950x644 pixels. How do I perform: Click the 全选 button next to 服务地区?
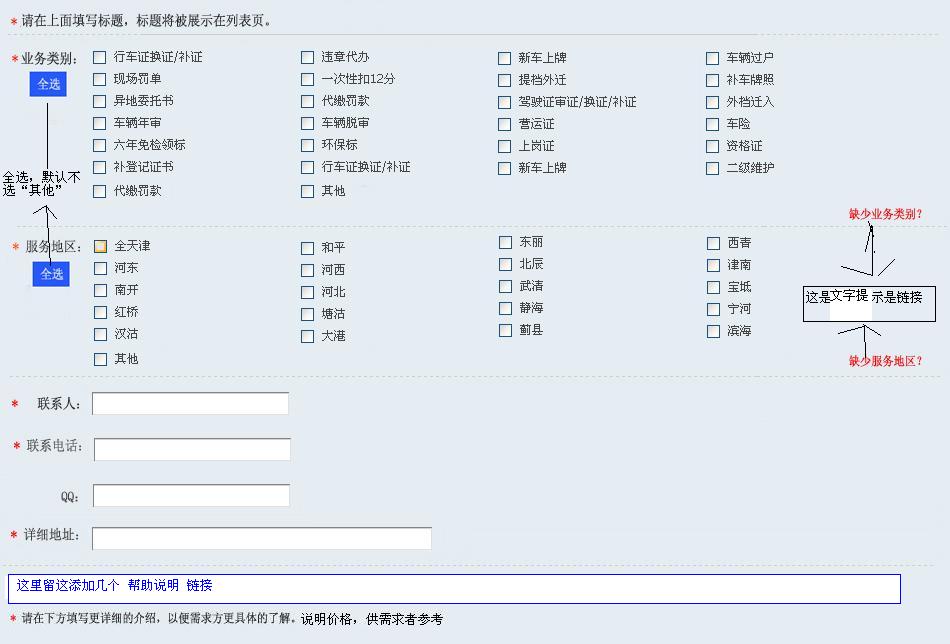tap(50, 274)
